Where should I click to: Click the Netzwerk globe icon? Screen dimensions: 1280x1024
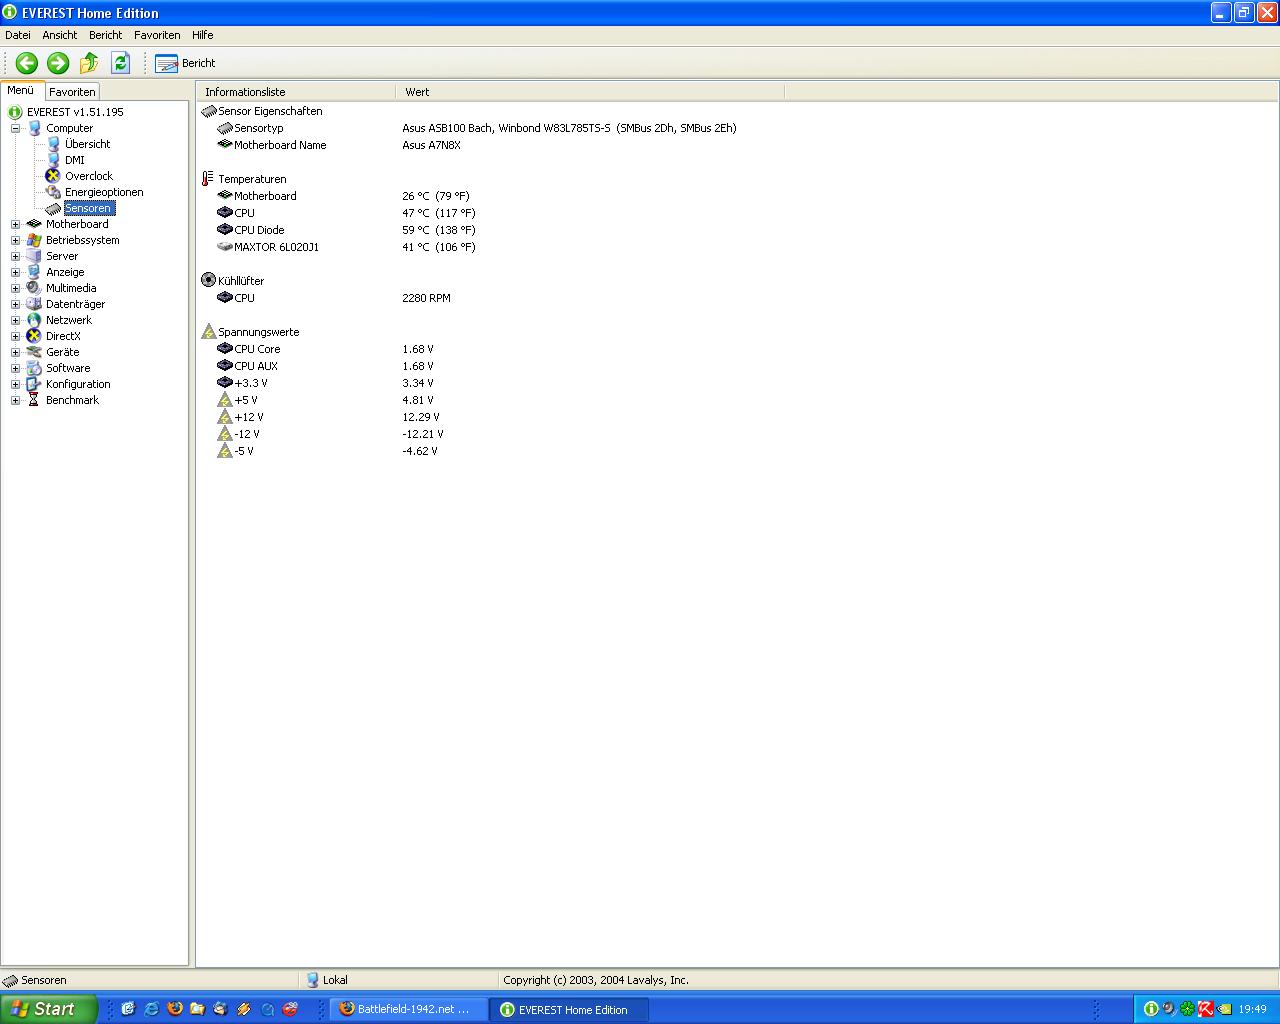click(x=34, y=320)
